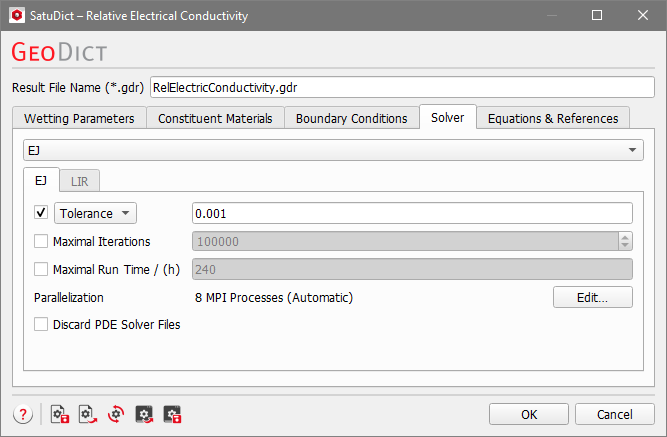Switch to the LIR sub-tab

pyautogui.click(x=80, y=181)
